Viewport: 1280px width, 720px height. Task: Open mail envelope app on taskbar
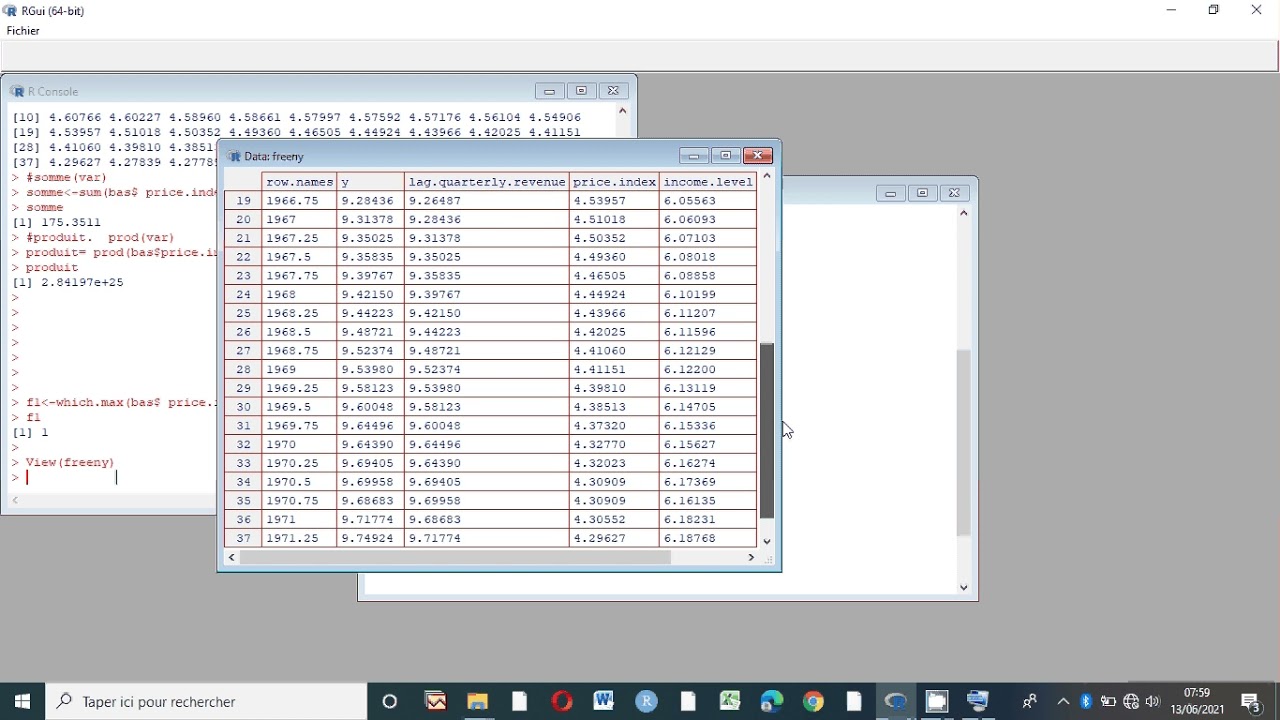click(436, 702)
